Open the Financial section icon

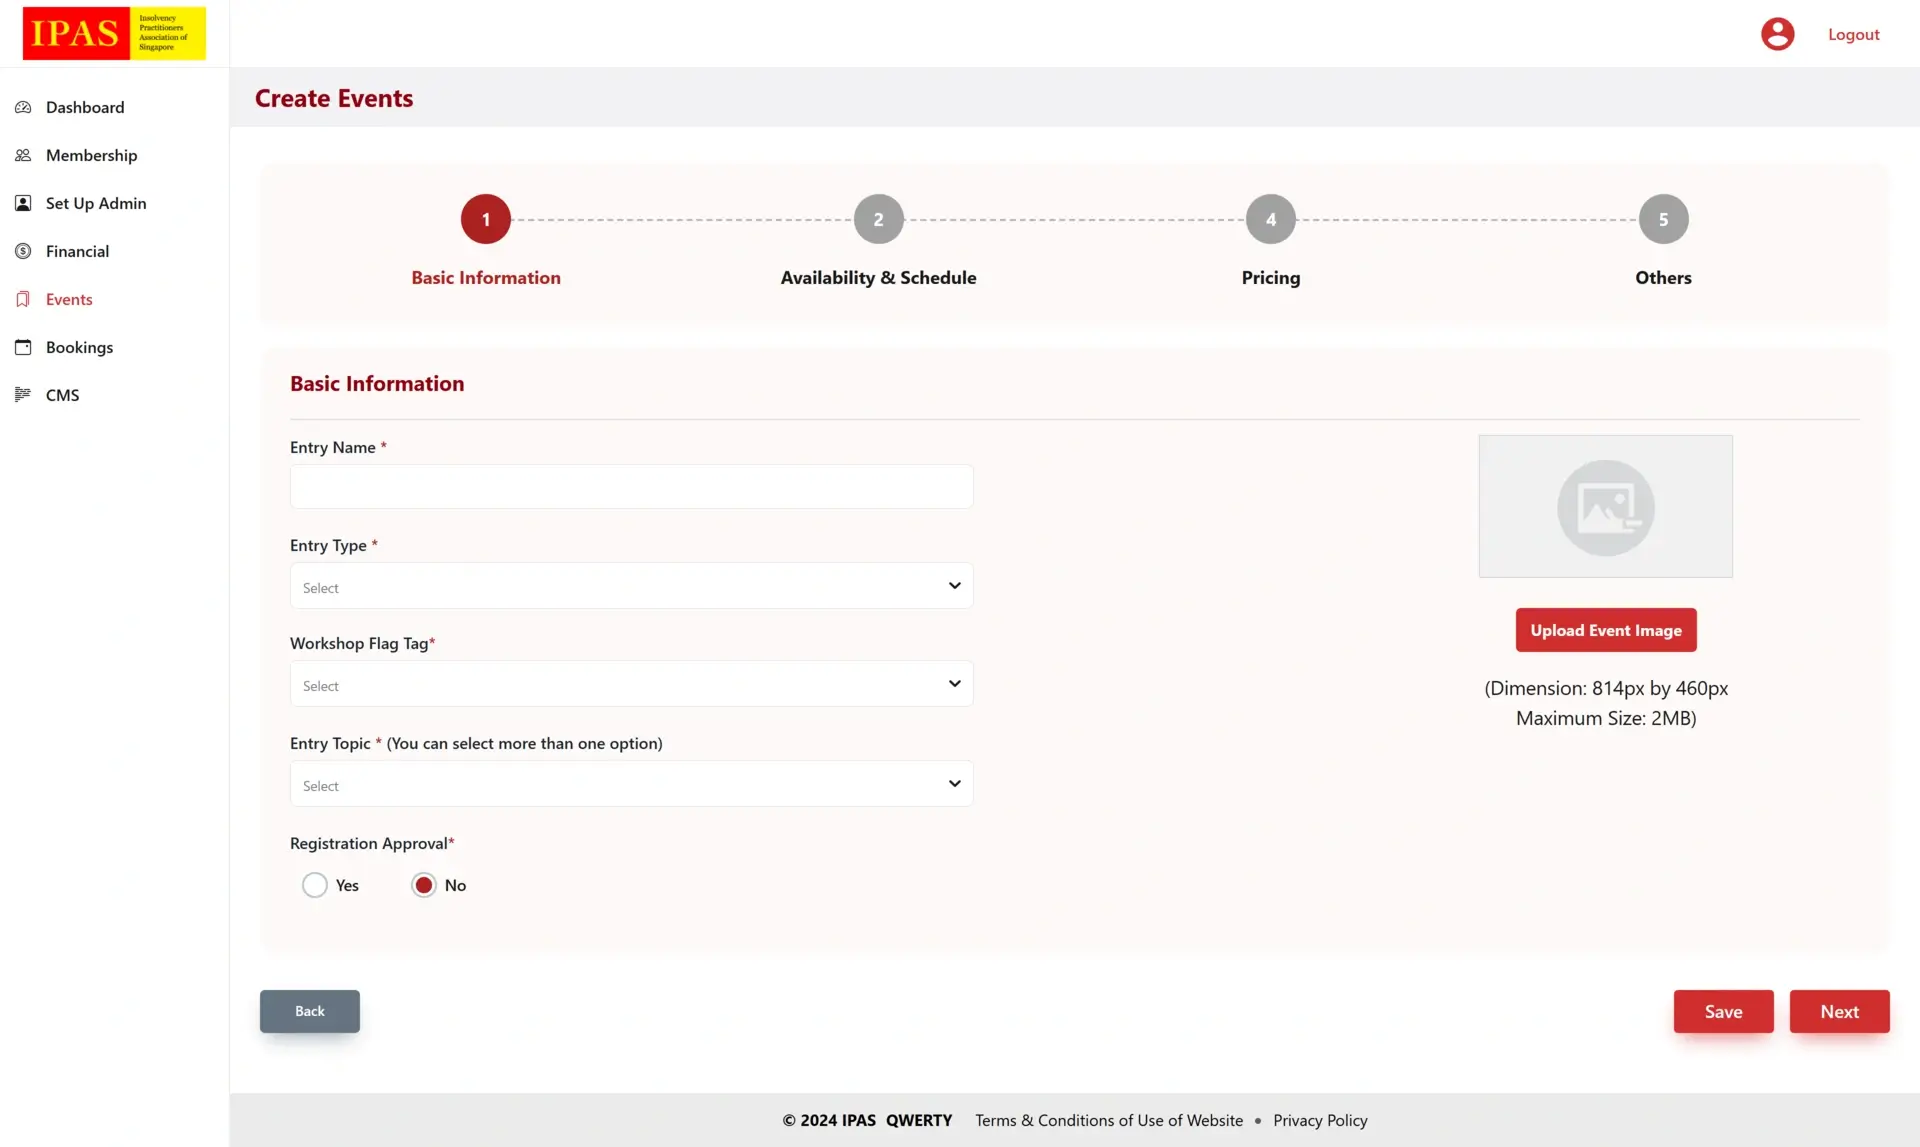coord(23,251)
